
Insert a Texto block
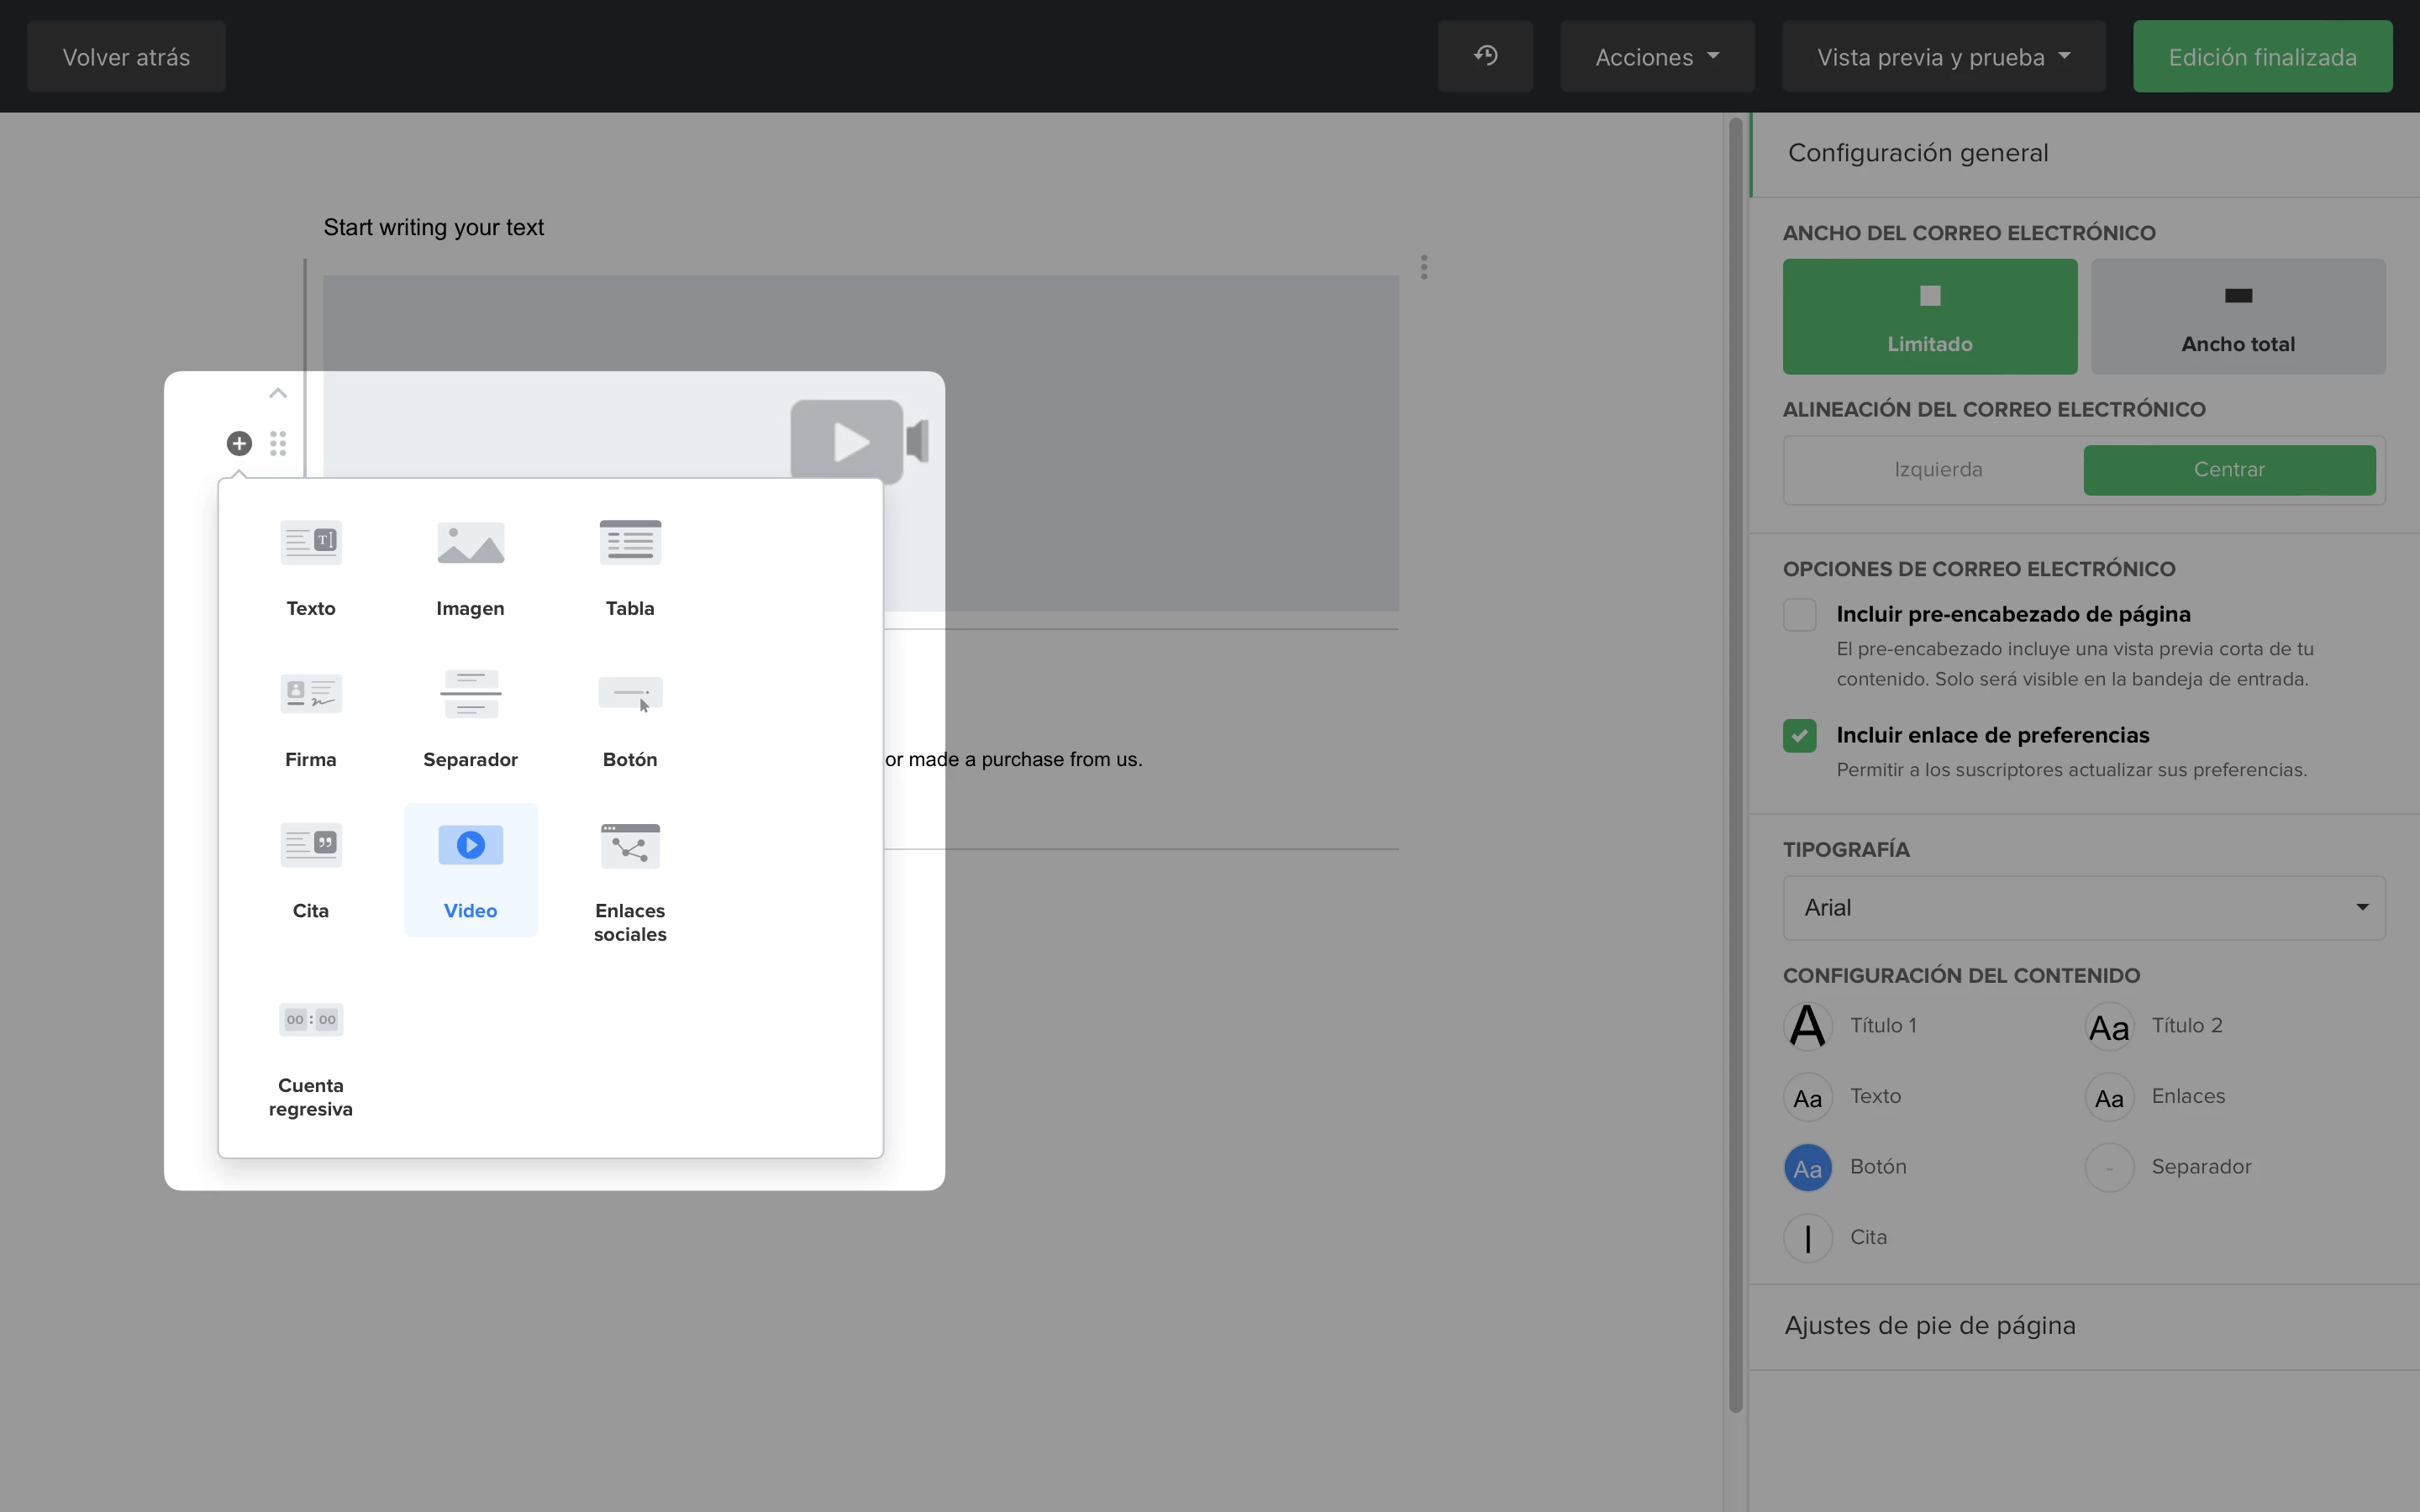(x=311, y=567)
